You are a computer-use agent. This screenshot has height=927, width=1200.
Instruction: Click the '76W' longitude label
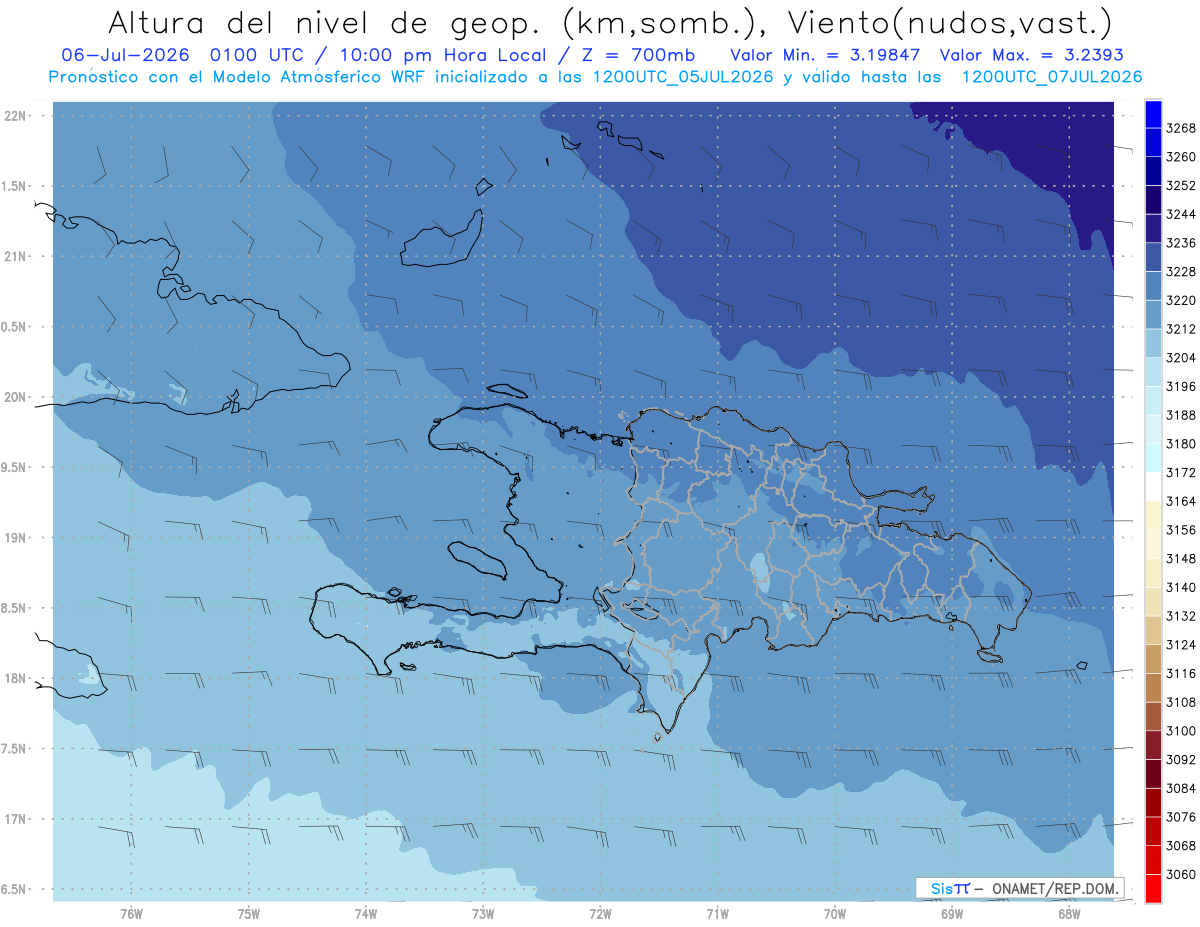point(131,913)
